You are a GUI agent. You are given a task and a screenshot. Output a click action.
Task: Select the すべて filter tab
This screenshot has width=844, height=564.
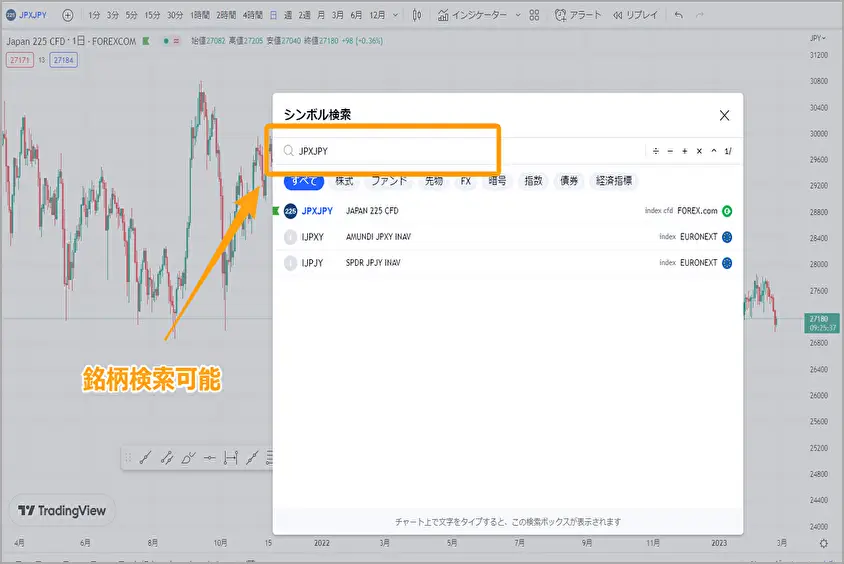tap(304, 181)
